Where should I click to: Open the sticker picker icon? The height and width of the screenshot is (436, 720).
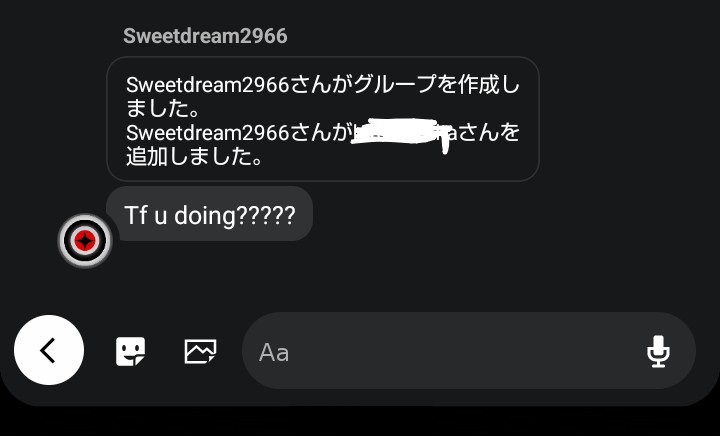click(x=130, y=351)
